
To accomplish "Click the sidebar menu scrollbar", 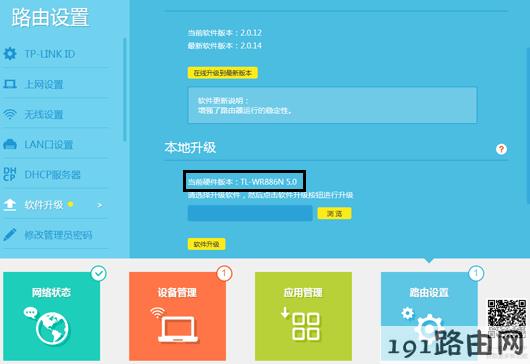I will coord(125,90).
